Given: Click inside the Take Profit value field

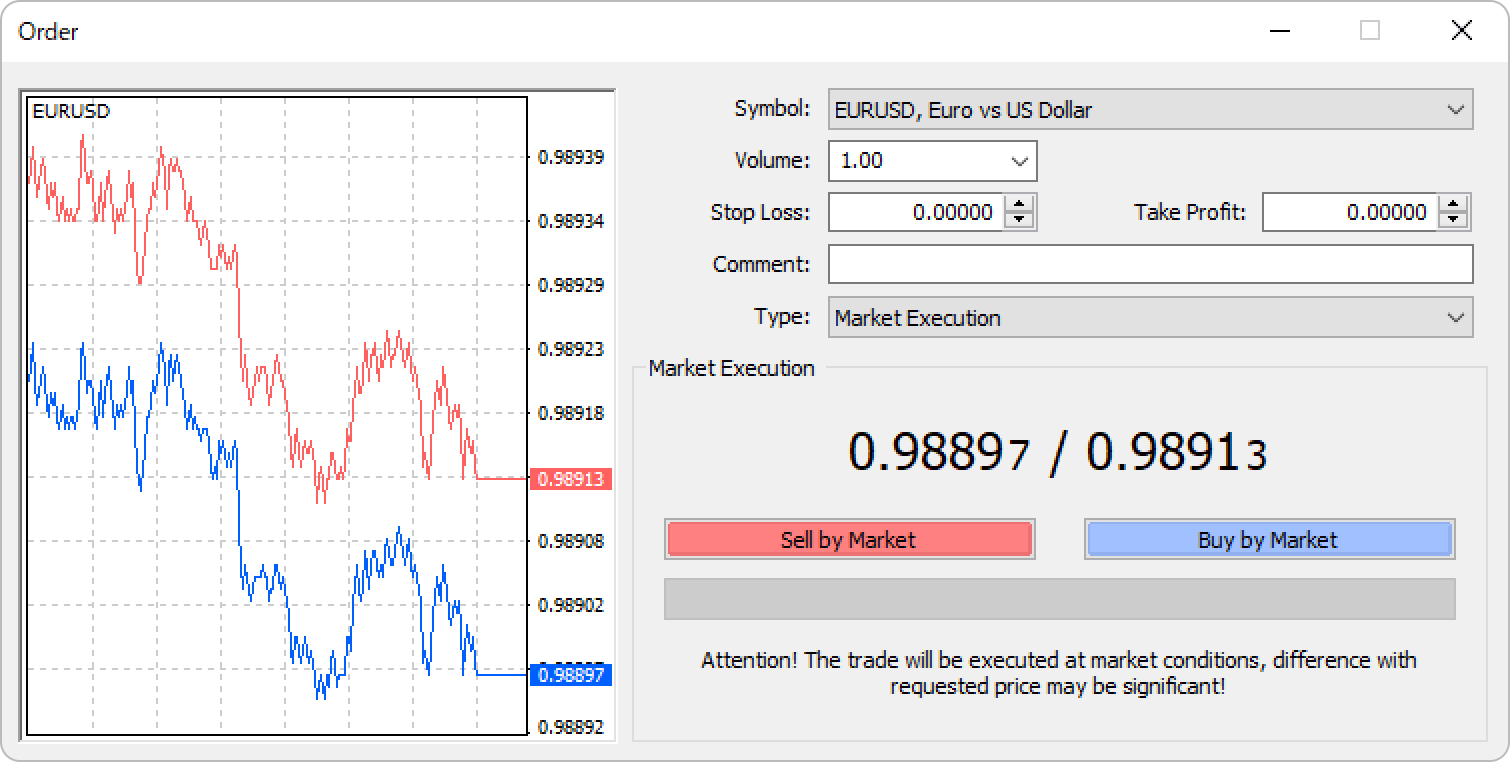Looking at the screenshot, I should [x=1350, y=212].
